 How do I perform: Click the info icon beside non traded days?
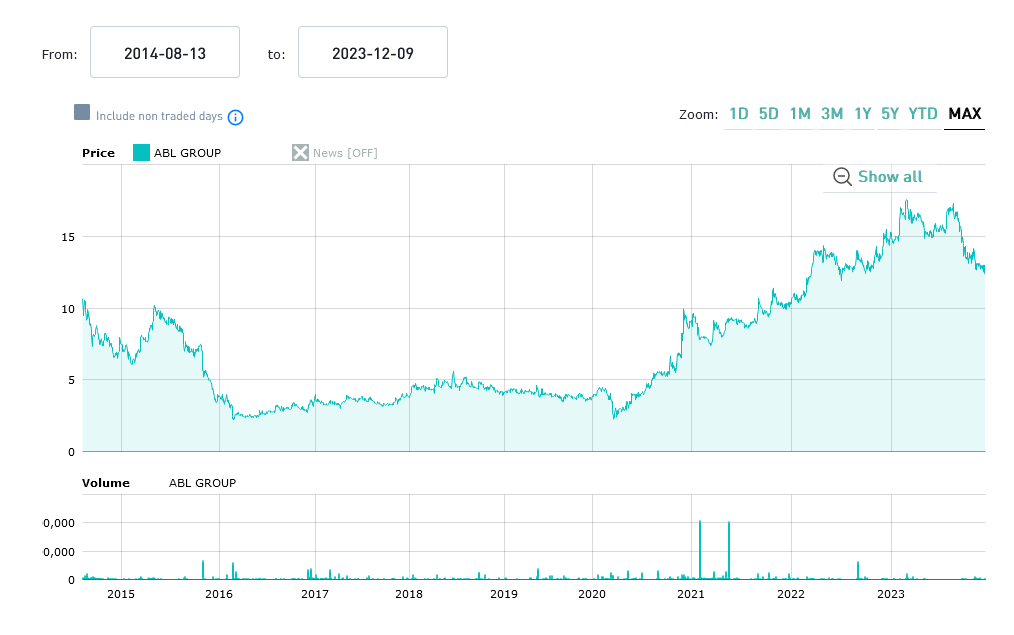(x=236, y=117)
